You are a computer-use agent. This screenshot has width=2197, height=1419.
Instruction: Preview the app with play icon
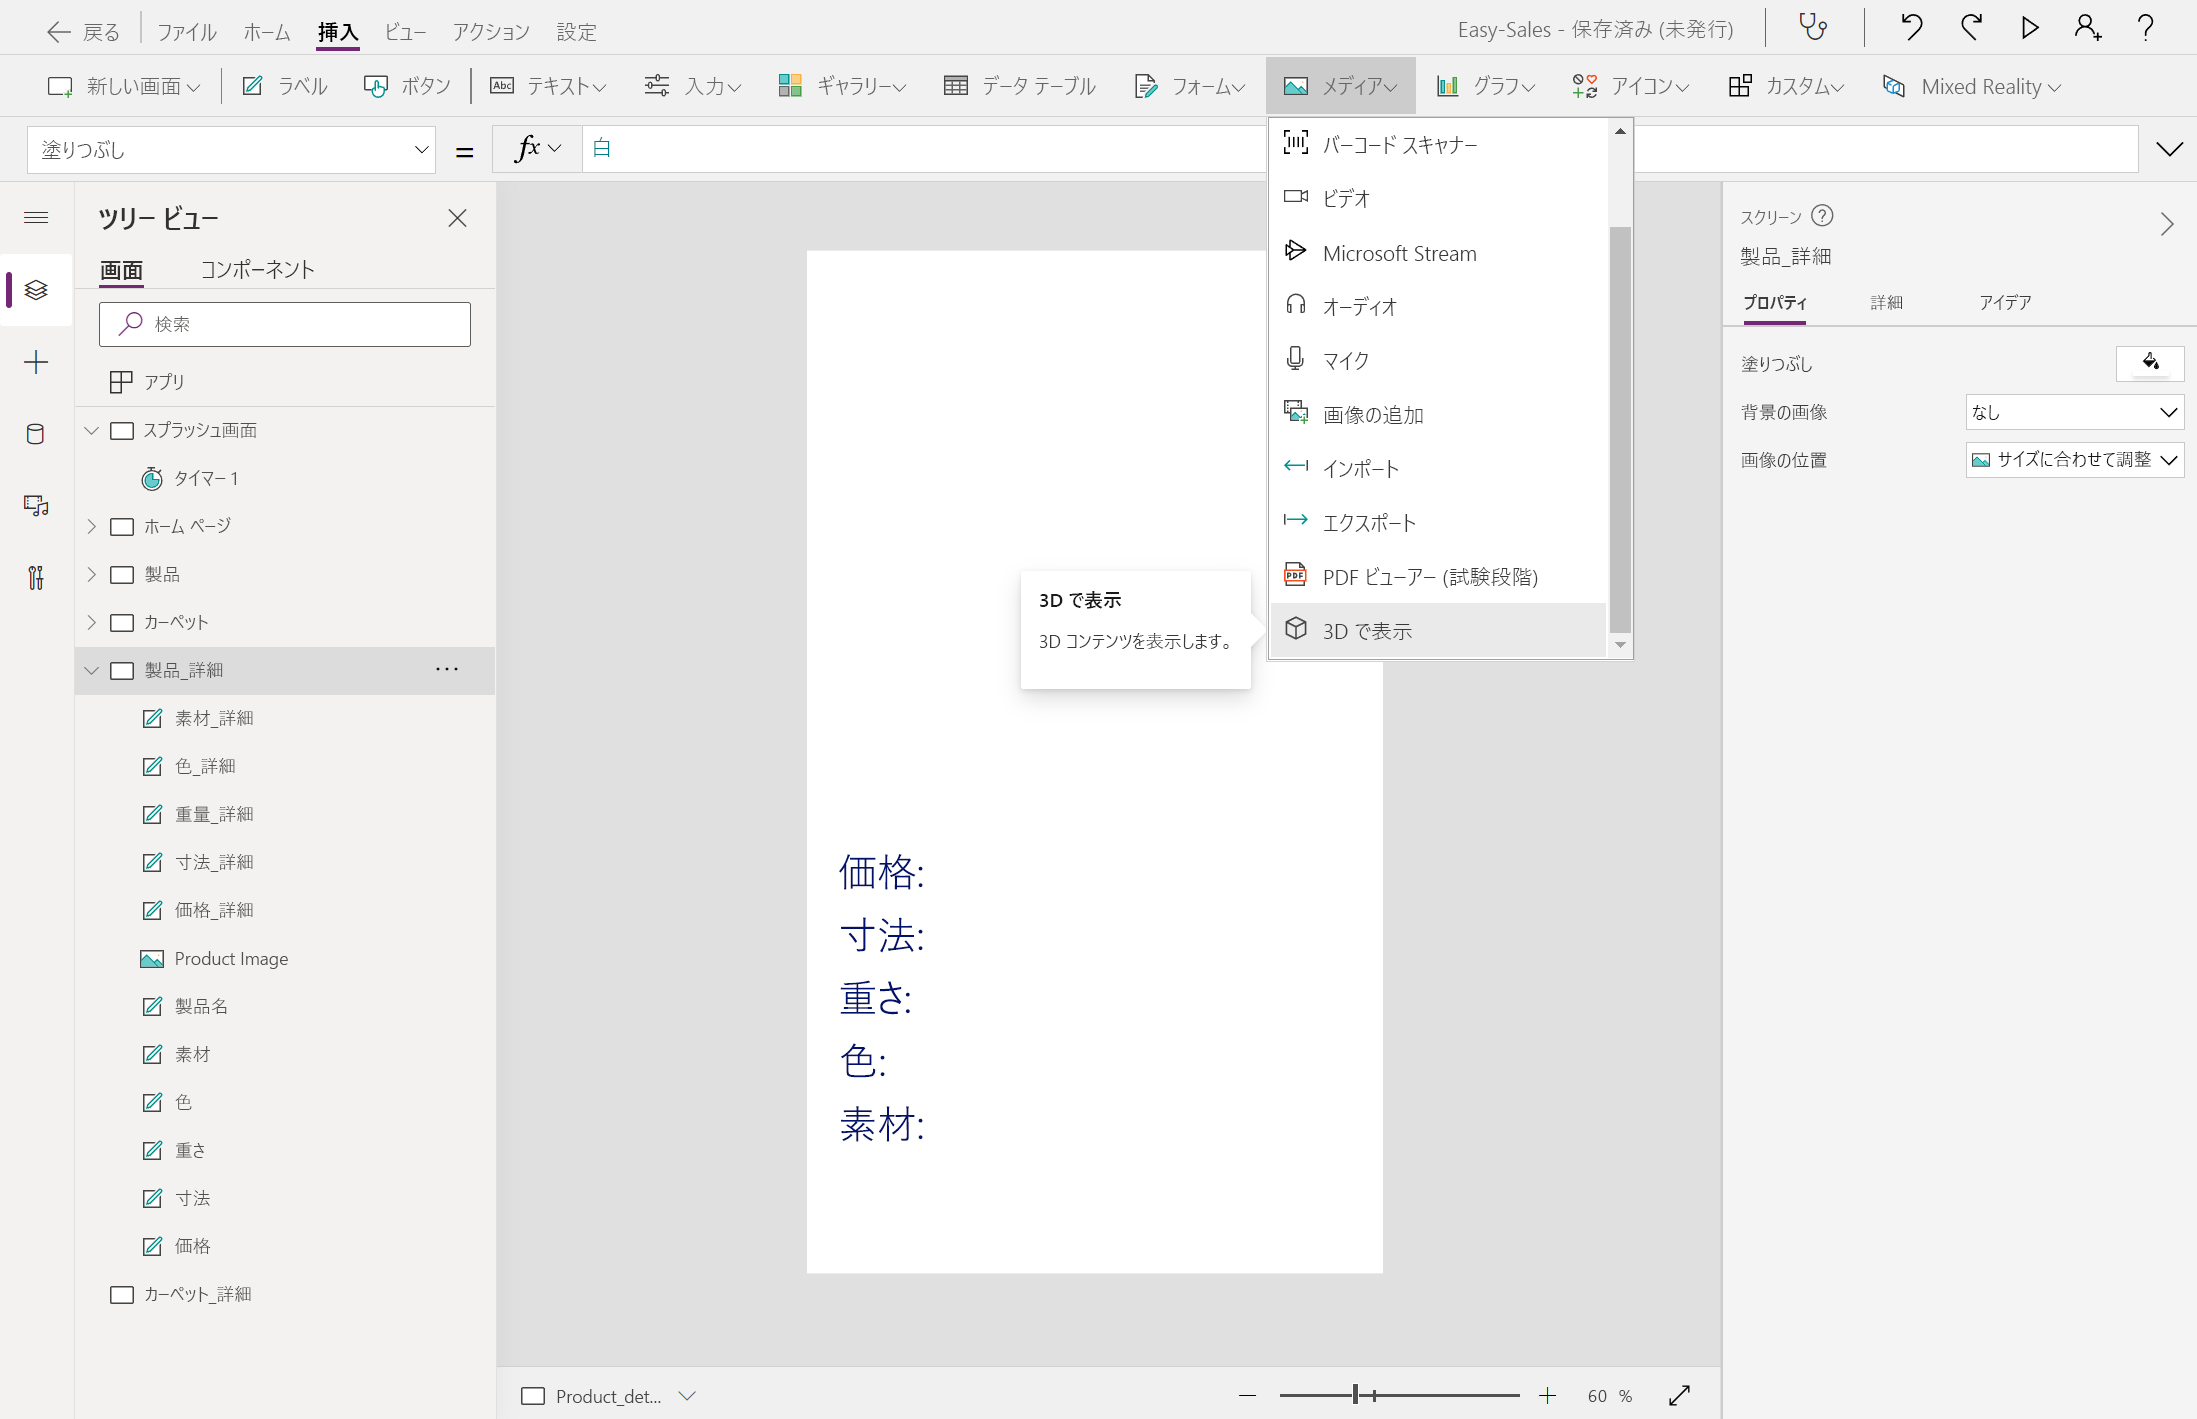(x=2029, y=27)
